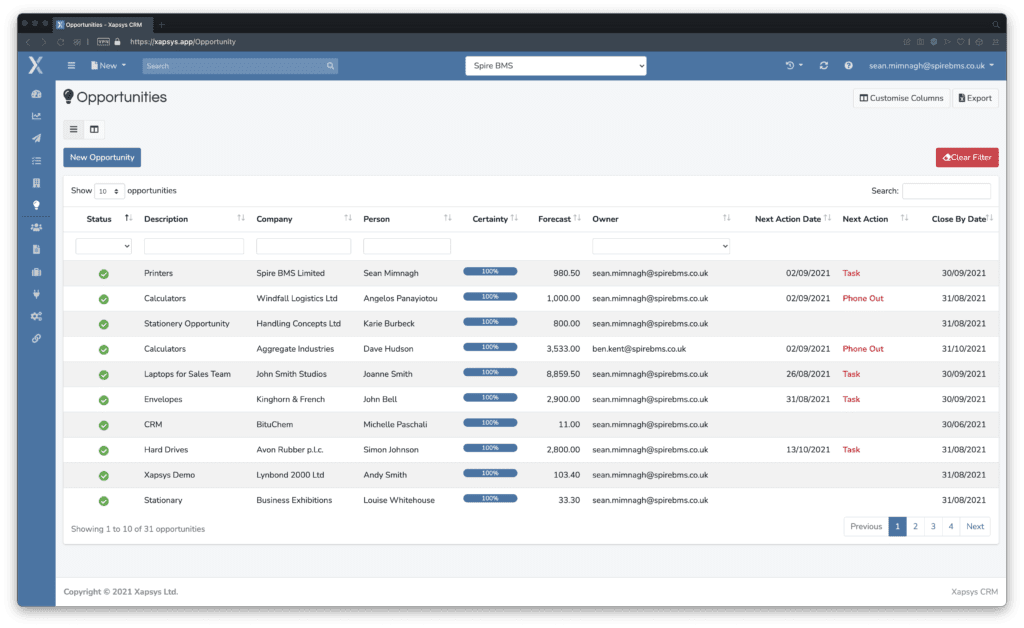
Task: Click the red Clear Filter button
Action: 967,157
